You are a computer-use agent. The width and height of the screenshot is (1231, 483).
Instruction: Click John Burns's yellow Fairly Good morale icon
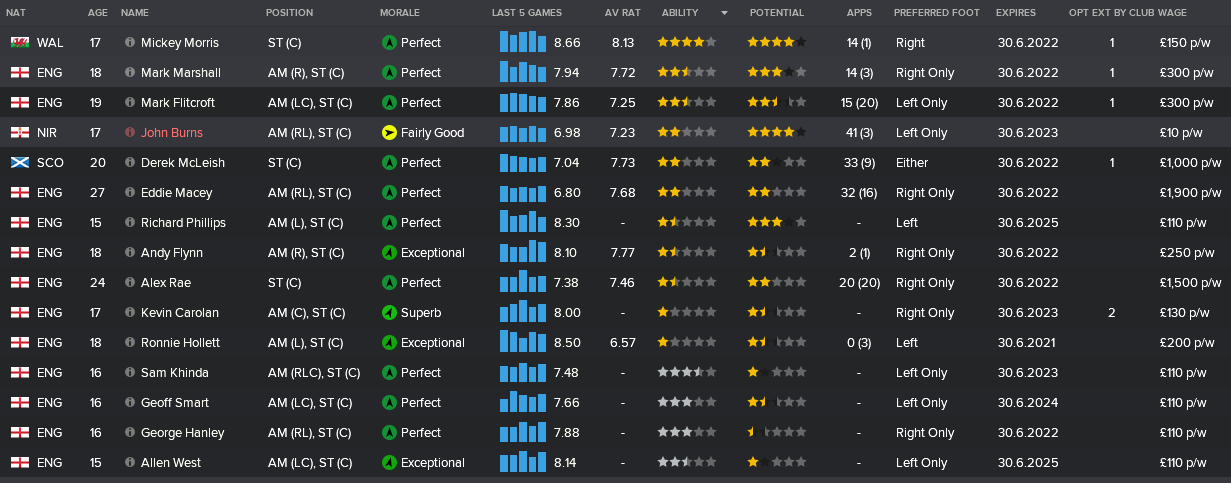click(x=389, y=133)
